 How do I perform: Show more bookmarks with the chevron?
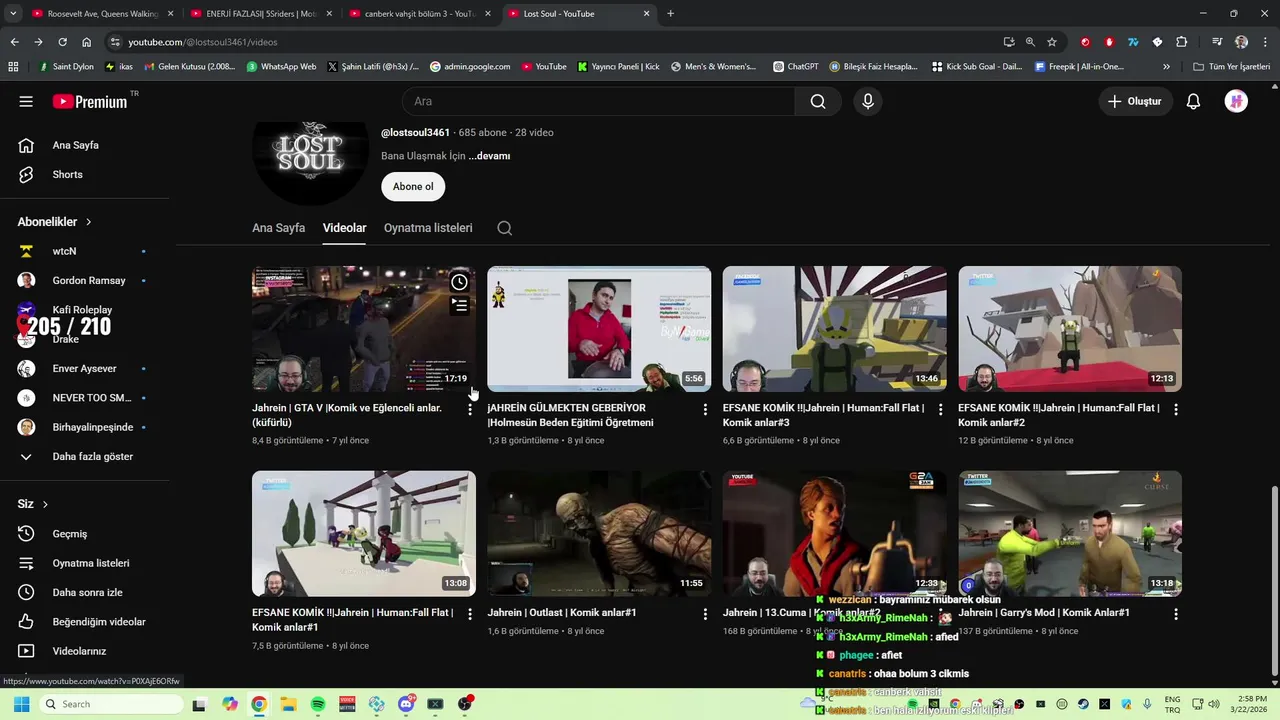(1166, 67)
